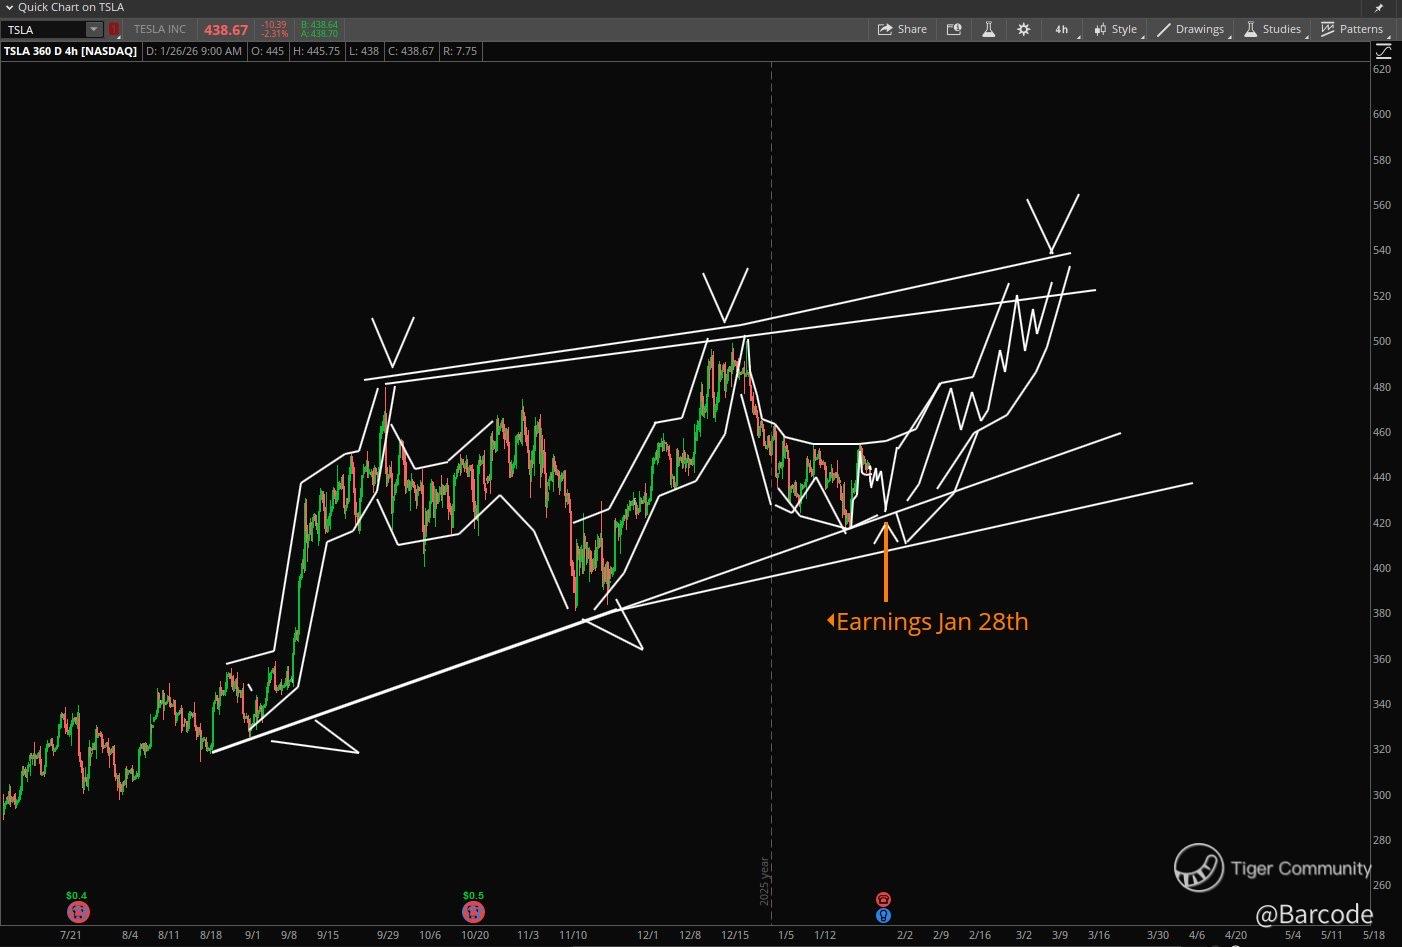
Task: Open the Studies menu
Action: point(1272,29)
